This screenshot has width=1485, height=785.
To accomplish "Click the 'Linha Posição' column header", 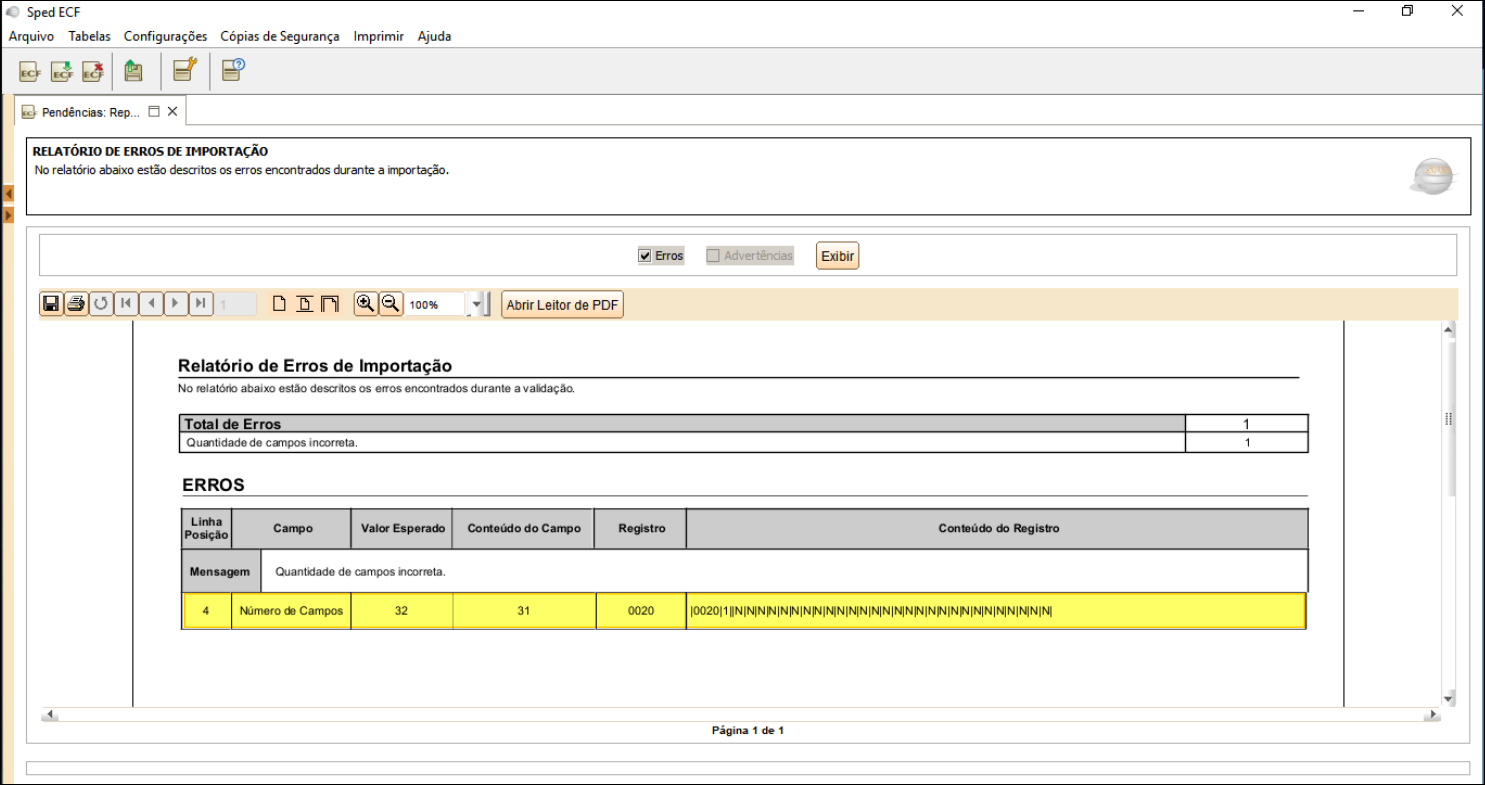I will 206,528.
